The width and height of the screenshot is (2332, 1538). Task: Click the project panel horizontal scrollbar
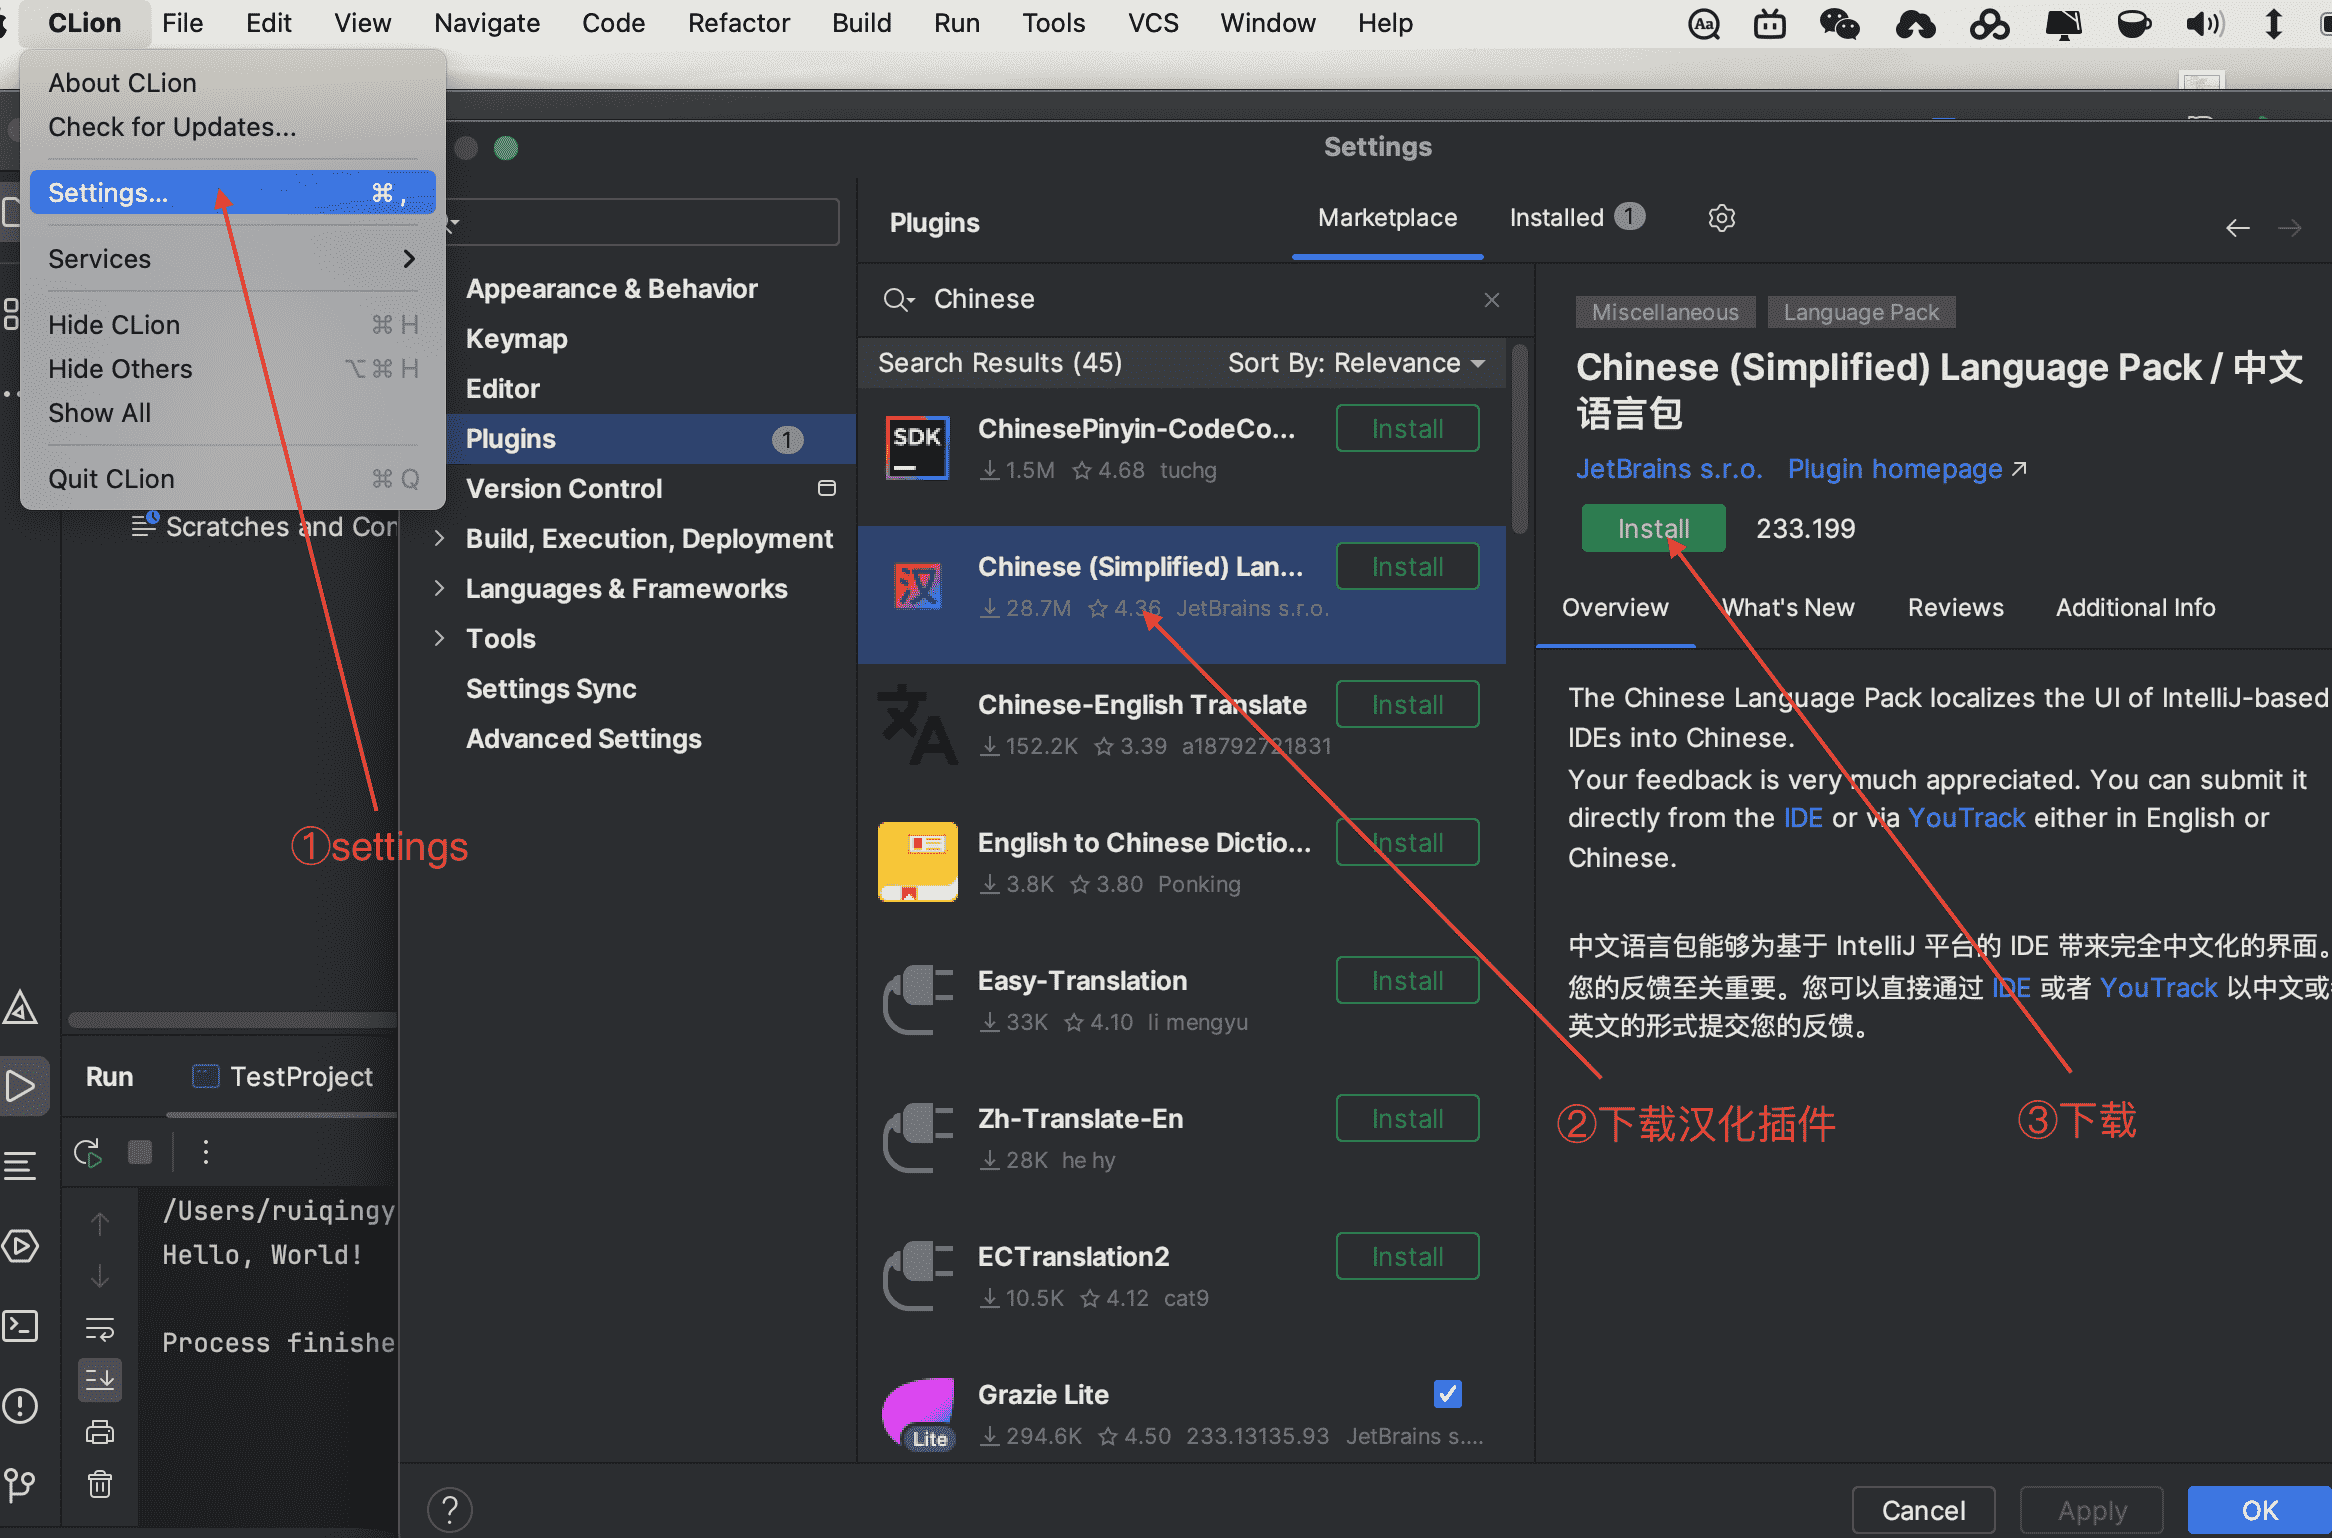(x=232, y=1020)
